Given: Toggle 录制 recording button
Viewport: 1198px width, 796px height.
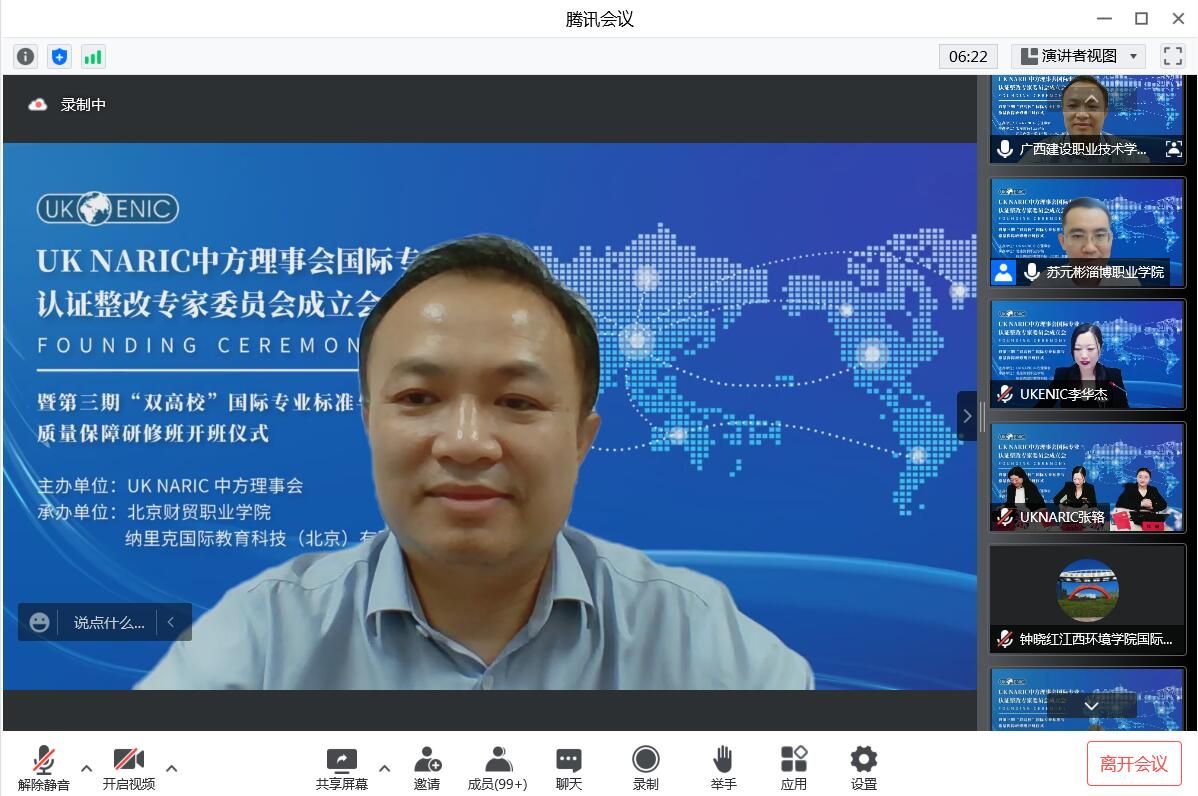Looking at the screenshot, I should point(646,767).
